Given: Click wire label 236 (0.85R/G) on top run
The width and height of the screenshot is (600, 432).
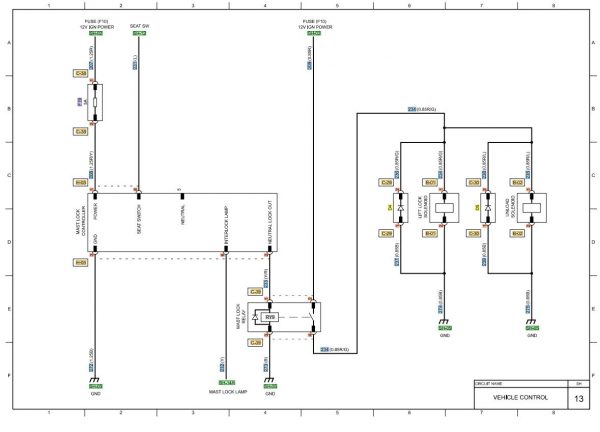Looking at the screenshot, I should click(x=422, y=109).
